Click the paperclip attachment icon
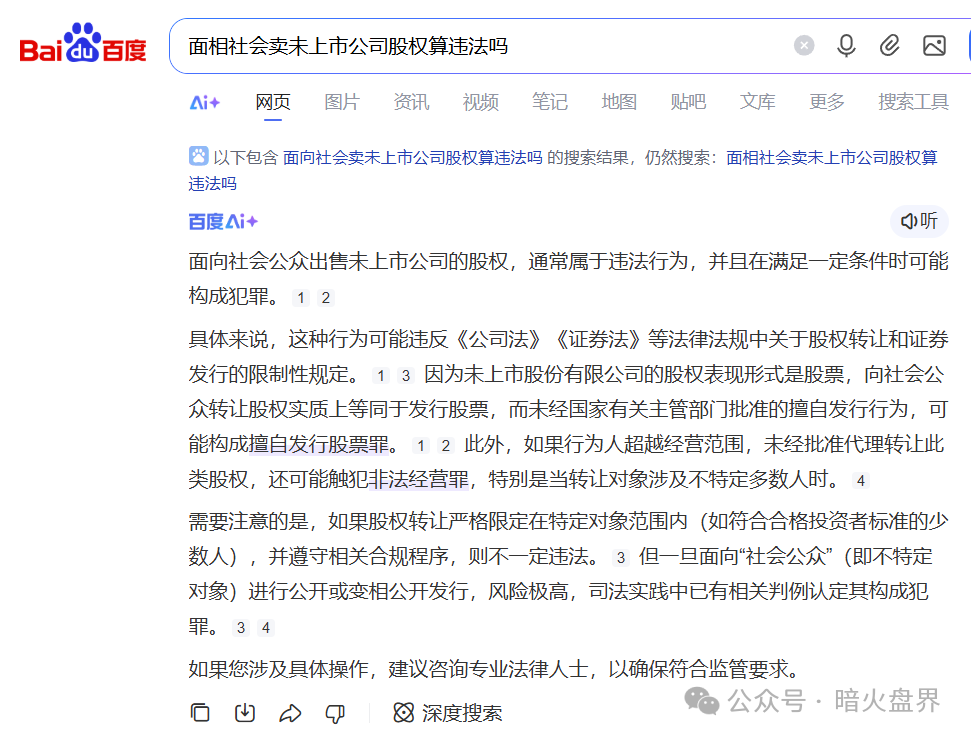The width and height of the screenshot is (971, 739). pos(890,45)
